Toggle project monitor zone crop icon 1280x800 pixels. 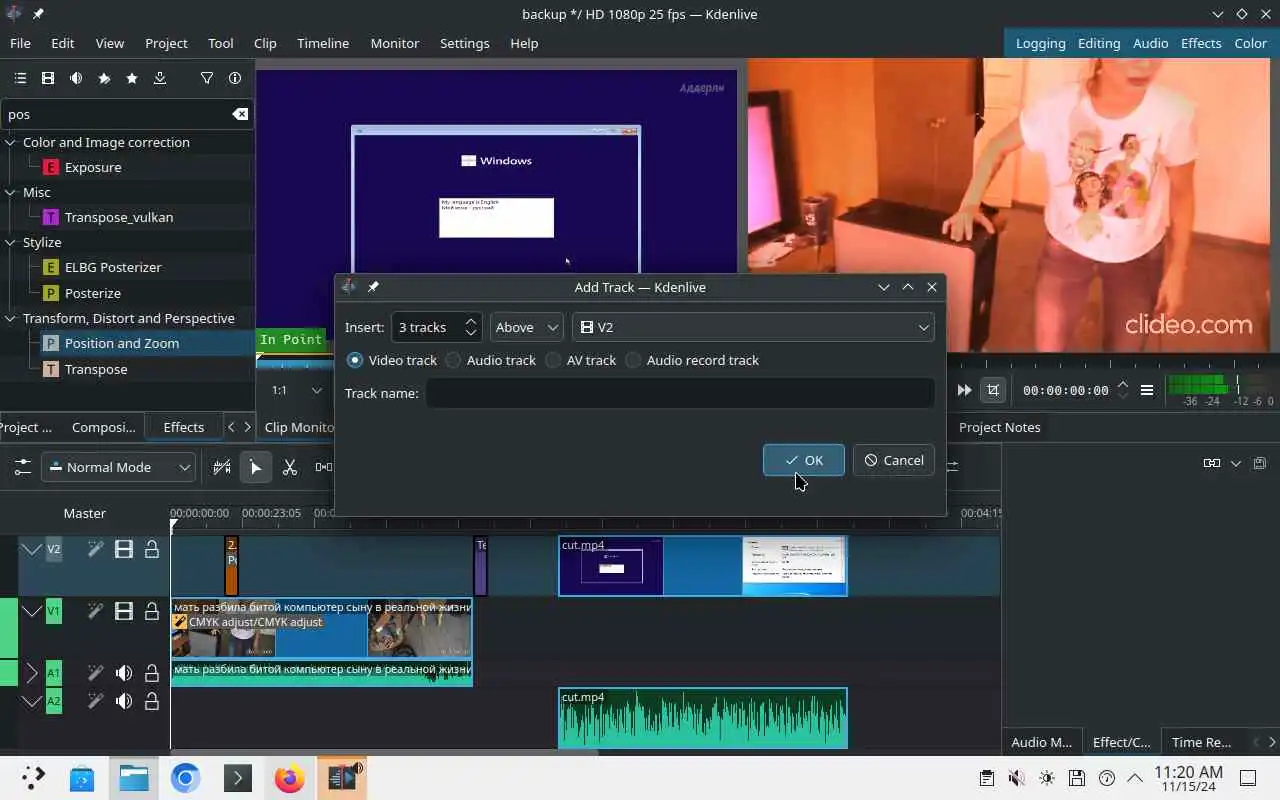(x=993, y=390)
